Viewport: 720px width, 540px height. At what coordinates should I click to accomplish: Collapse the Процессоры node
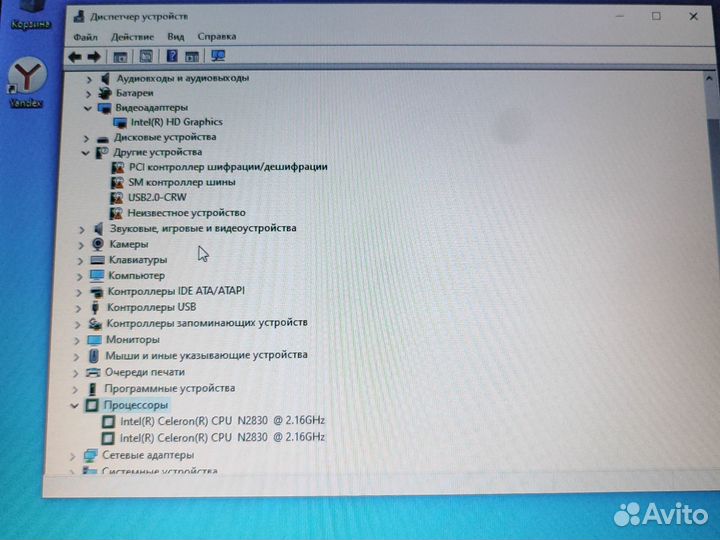click(x=74, y=406)
